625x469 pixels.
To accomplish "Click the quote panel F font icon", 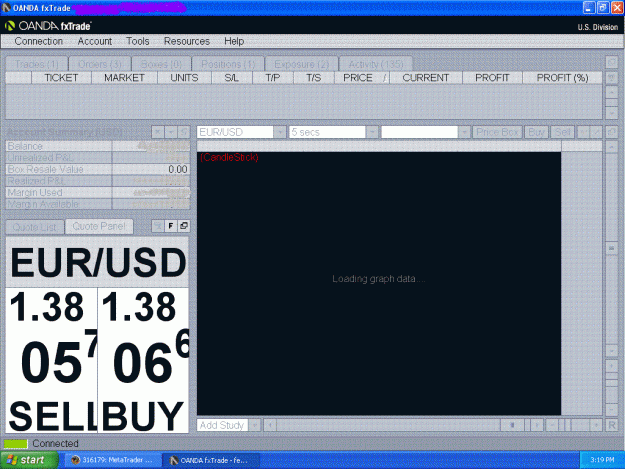I will 171,226.
